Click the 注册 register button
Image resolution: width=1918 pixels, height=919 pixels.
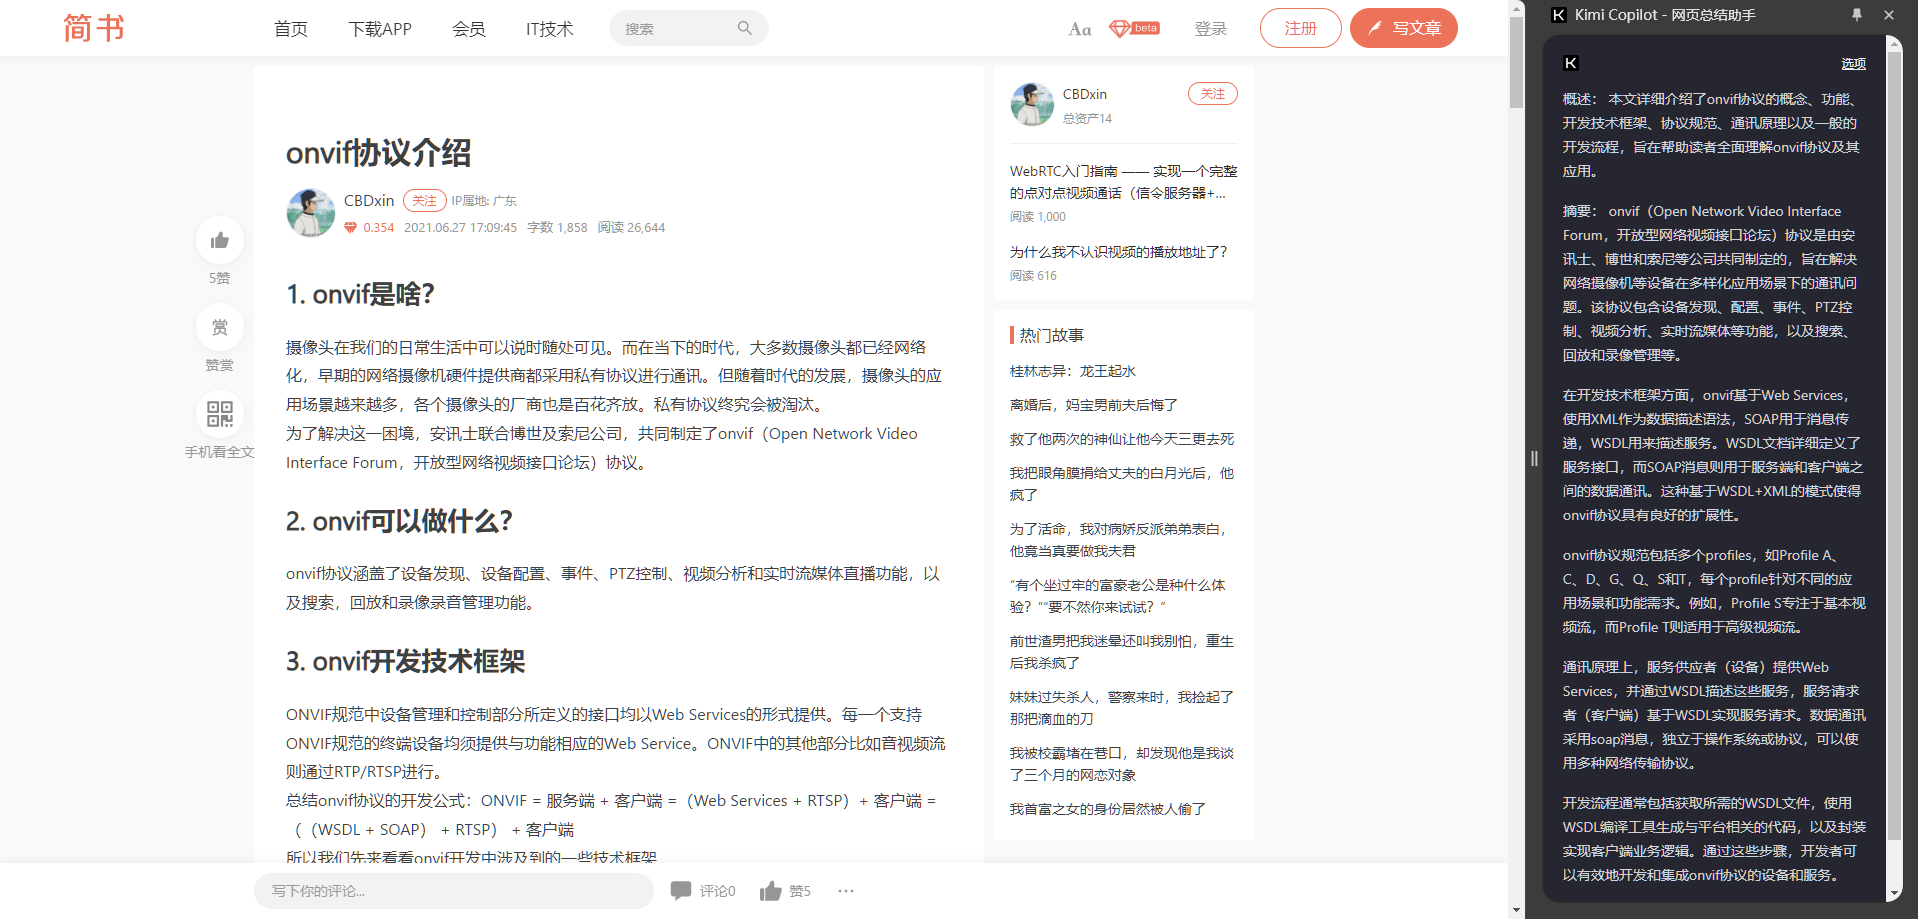(x=1299, y=28)
